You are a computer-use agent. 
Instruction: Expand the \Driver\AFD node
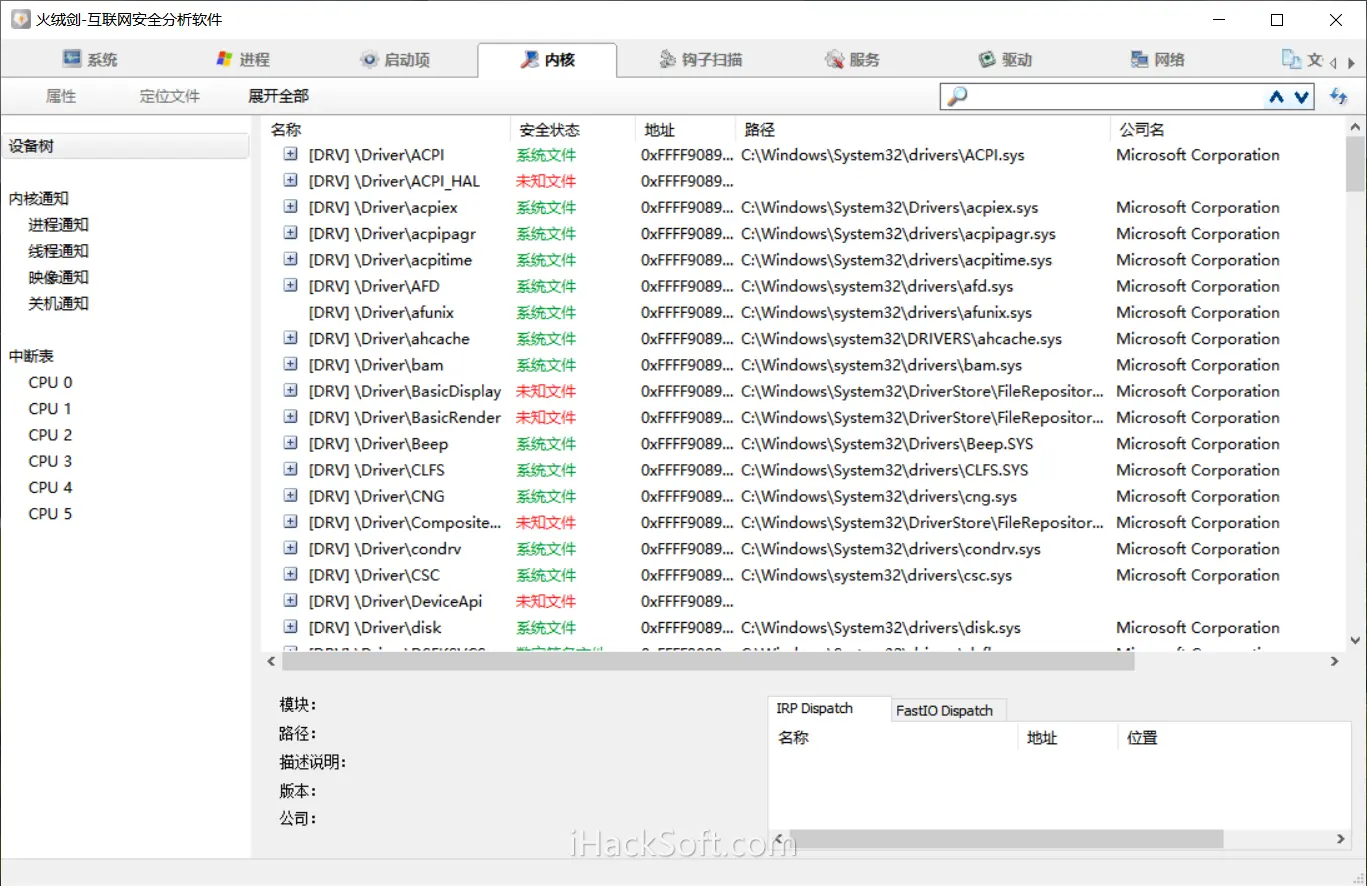pos(290,285)
